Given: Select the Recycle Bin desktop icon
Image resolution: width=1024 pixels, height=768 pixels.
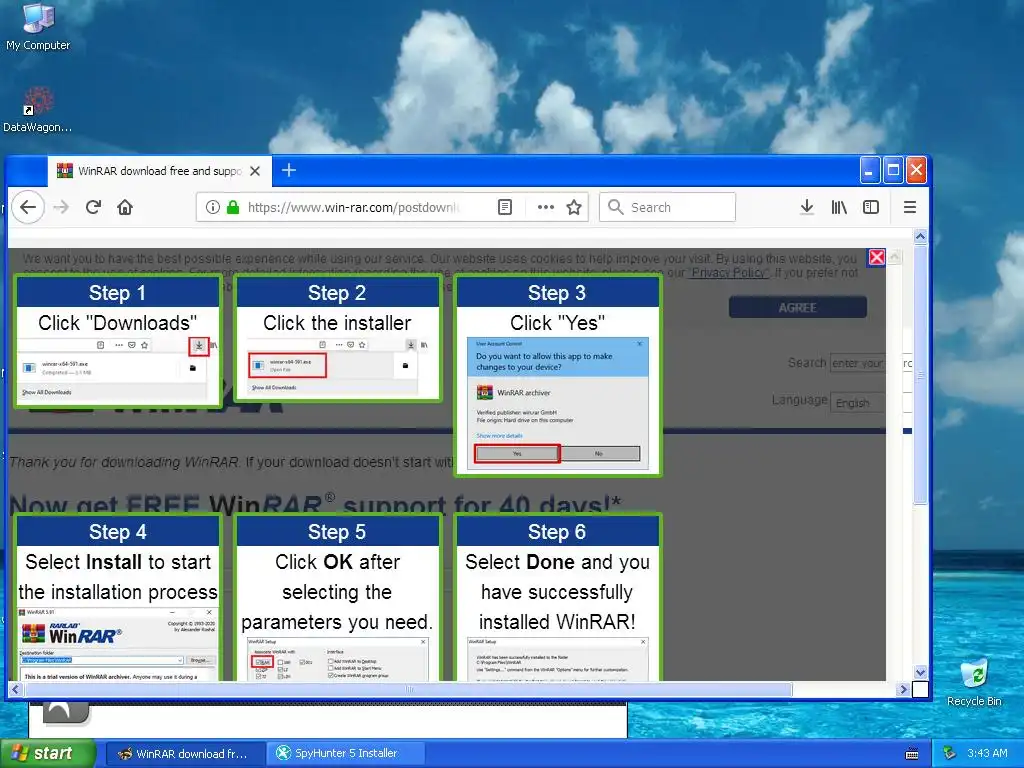Looking at the screenshot, I should [974, 682].
